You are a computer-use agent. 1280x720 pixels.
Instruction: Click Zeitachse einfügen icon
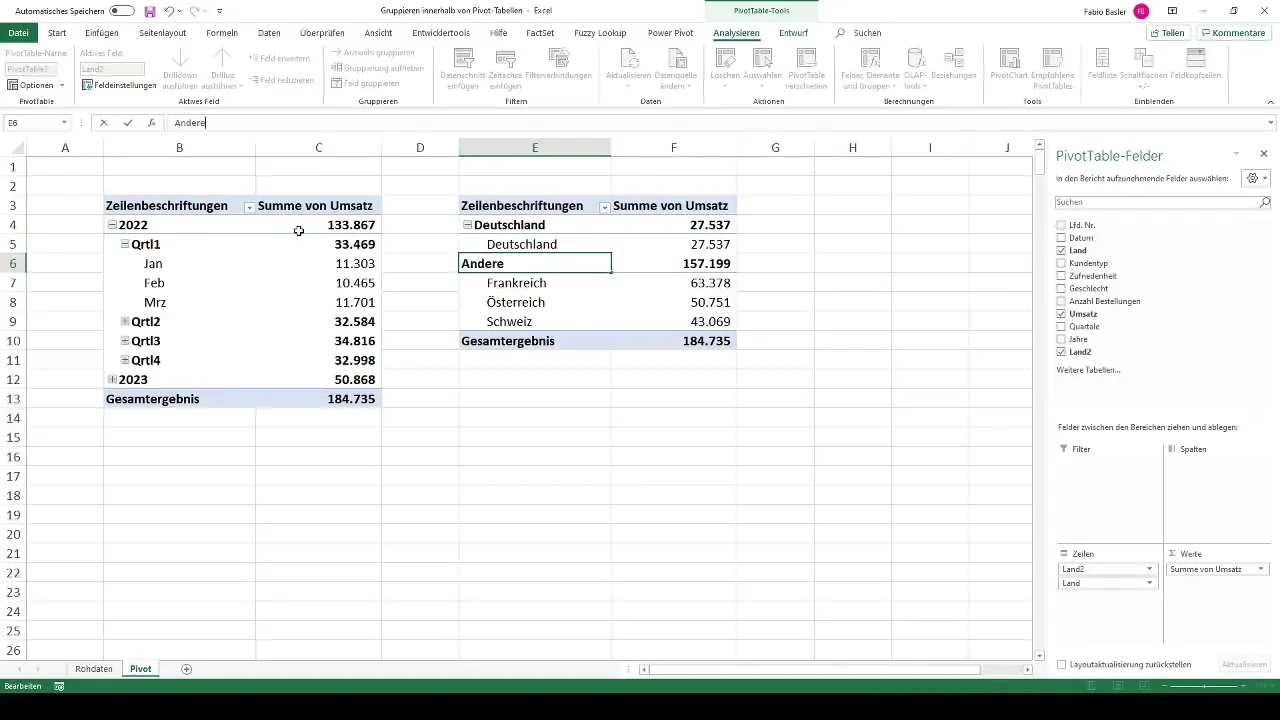coord(506,58)
